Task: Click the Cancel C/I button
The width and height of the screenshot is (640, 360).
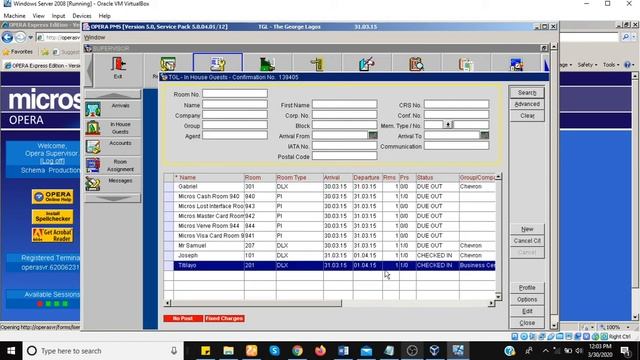Action: click(527, 241)
